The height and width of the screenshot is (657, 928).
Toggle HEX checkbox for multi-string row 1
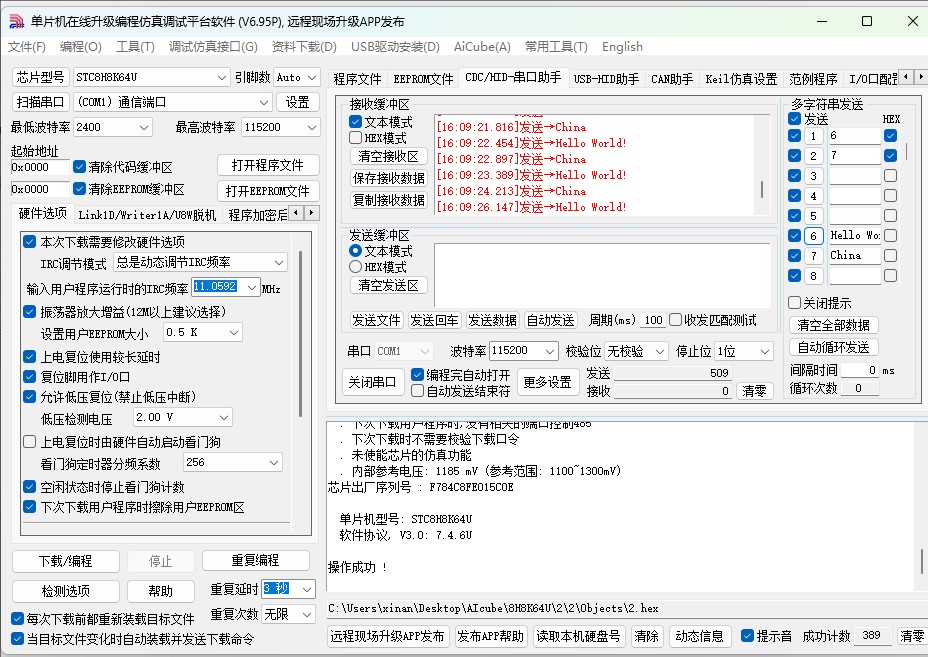[890, 136]
